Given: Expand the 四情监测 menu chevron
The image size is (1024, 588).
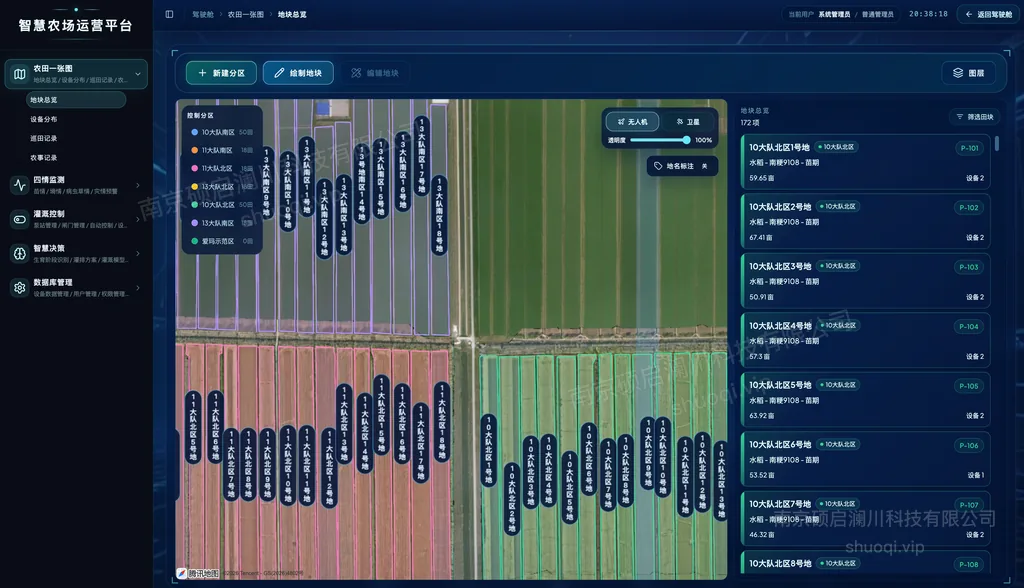Looking at the screenshot, I should (x=138, y=185).
